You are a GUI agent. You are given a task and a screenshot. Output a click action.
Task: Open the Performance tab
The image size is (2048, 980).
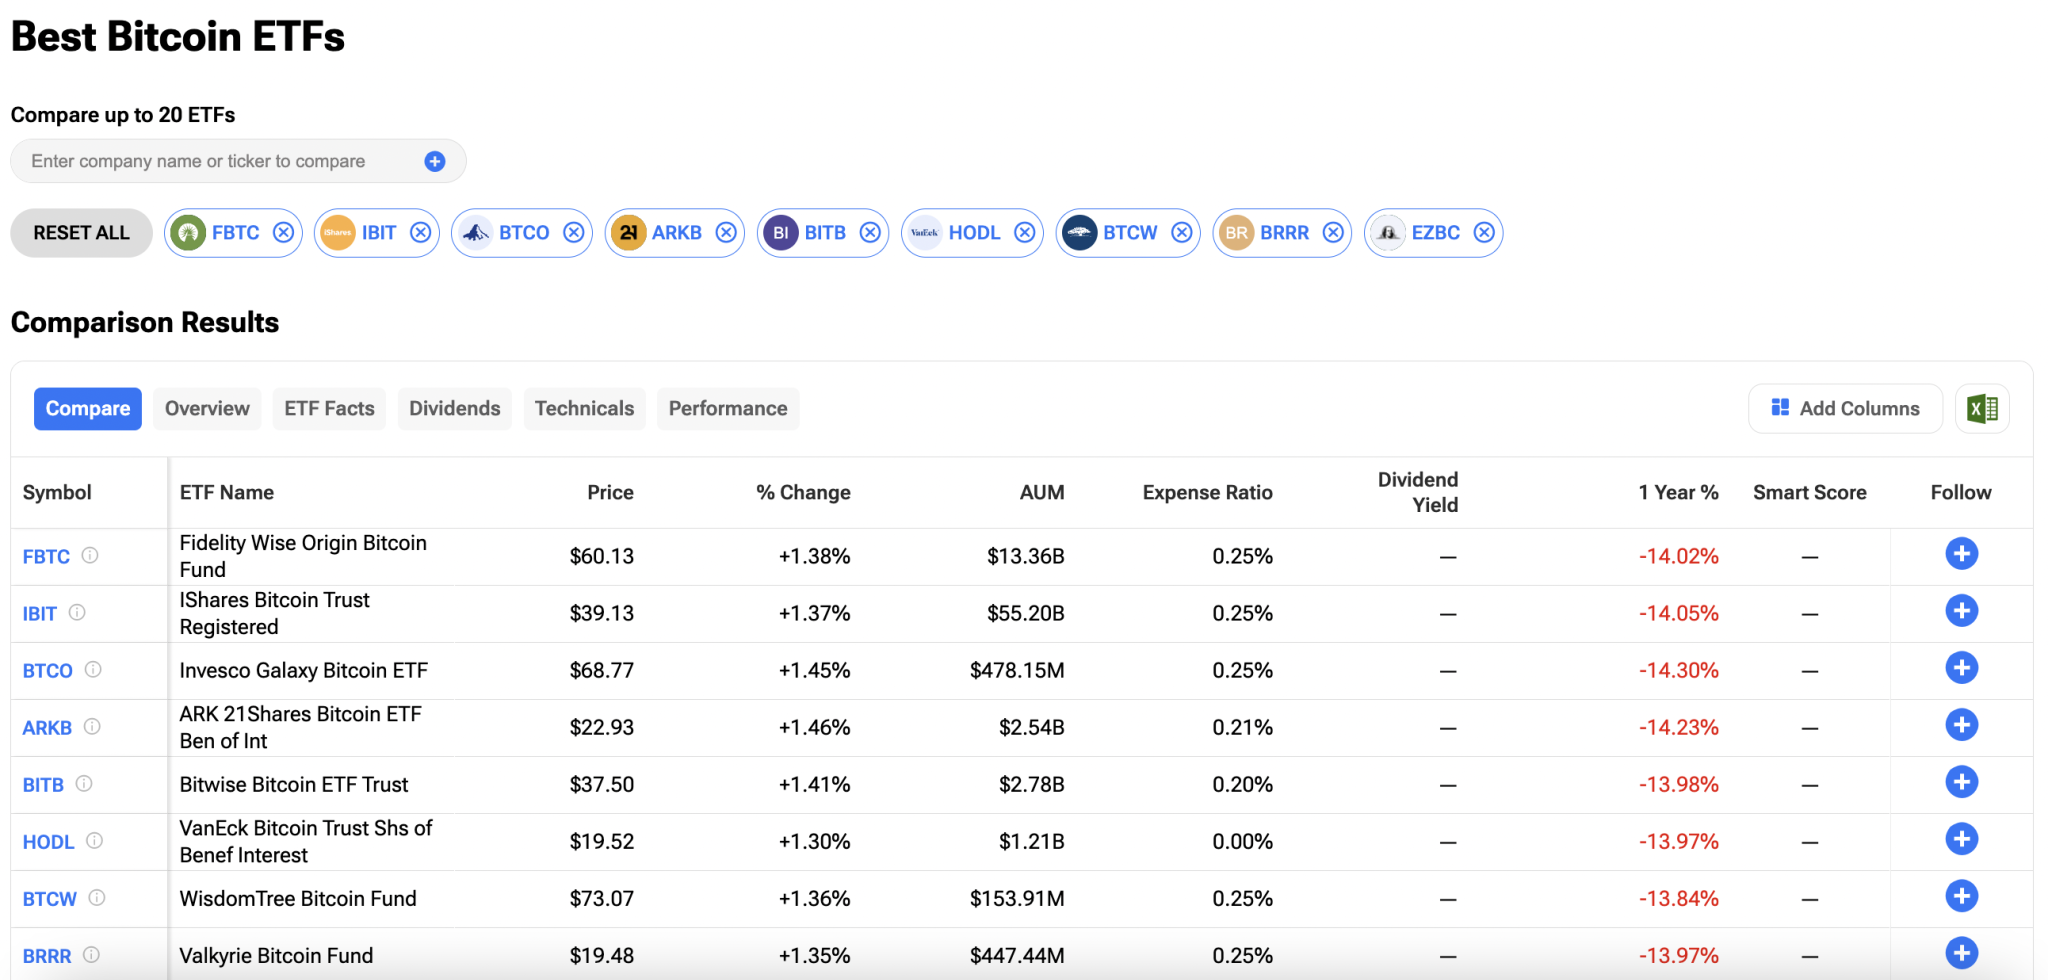tap(728, 408)
